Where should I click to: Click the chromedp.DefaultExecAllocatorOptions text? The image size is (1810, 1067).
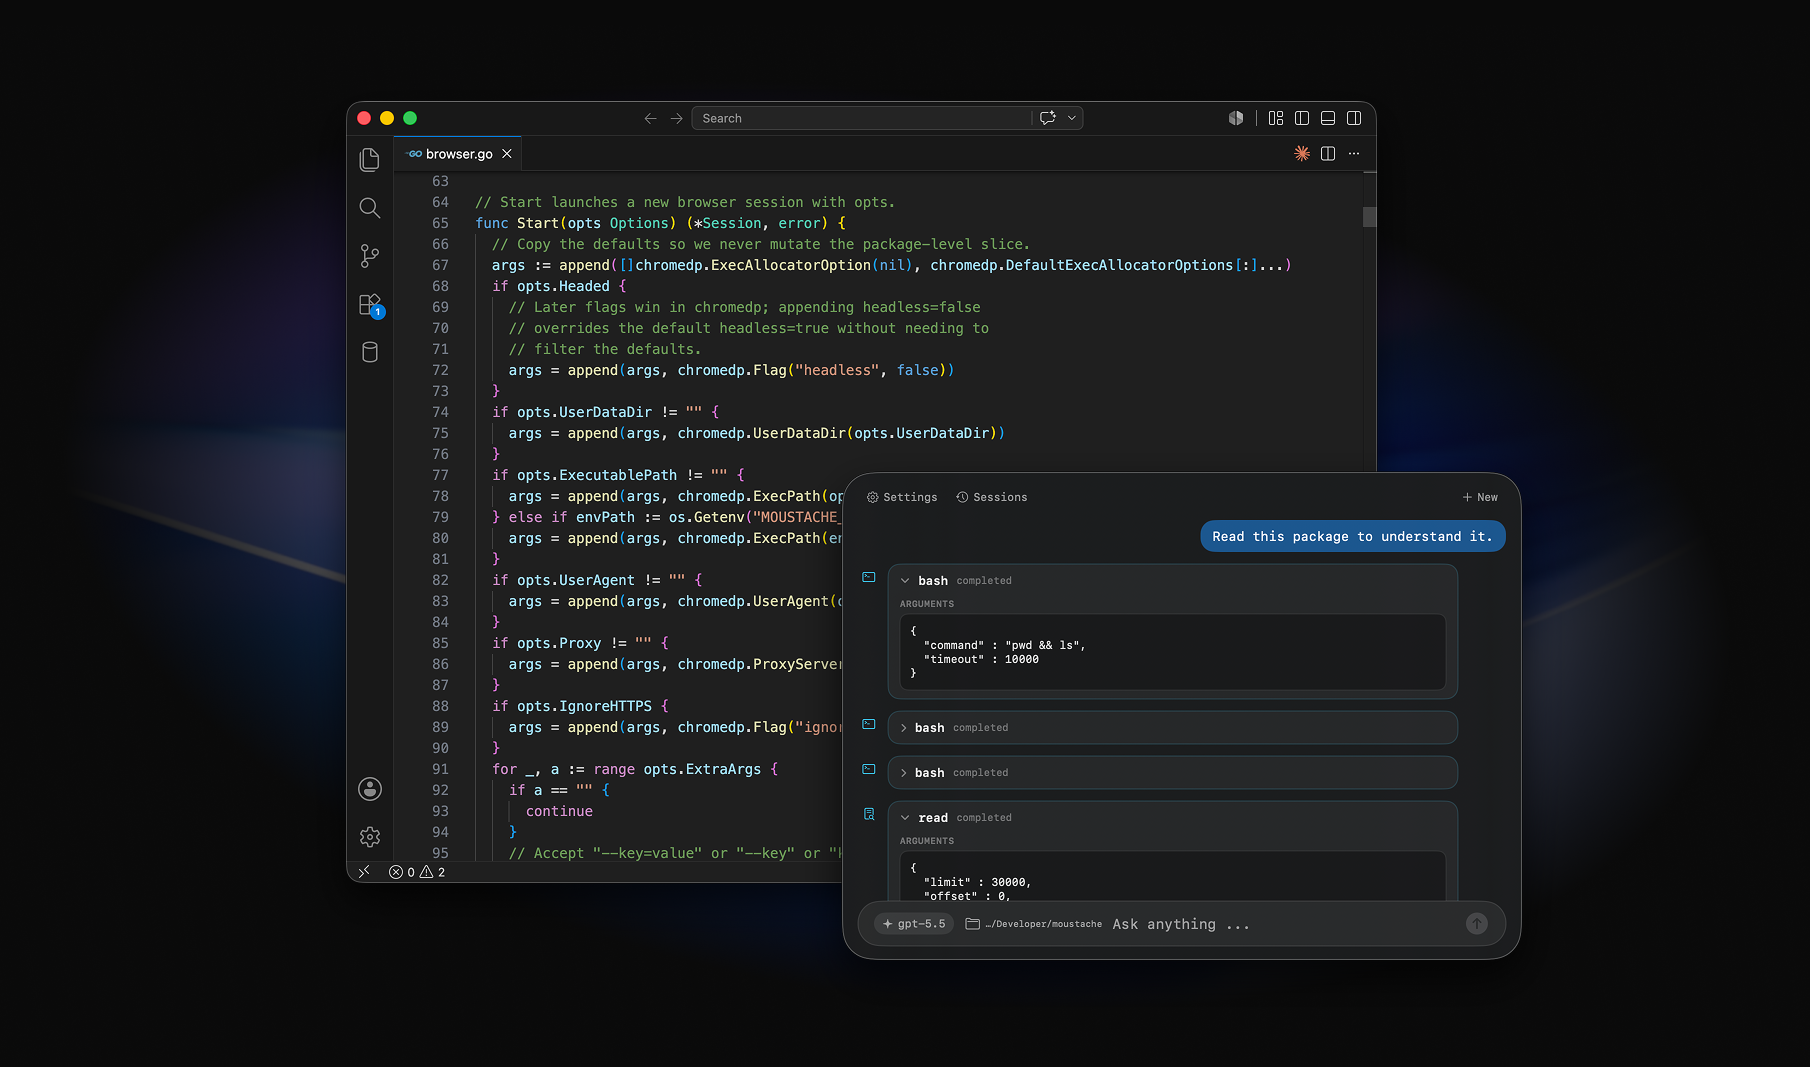pyautogui.click(x=1081, y=265)
